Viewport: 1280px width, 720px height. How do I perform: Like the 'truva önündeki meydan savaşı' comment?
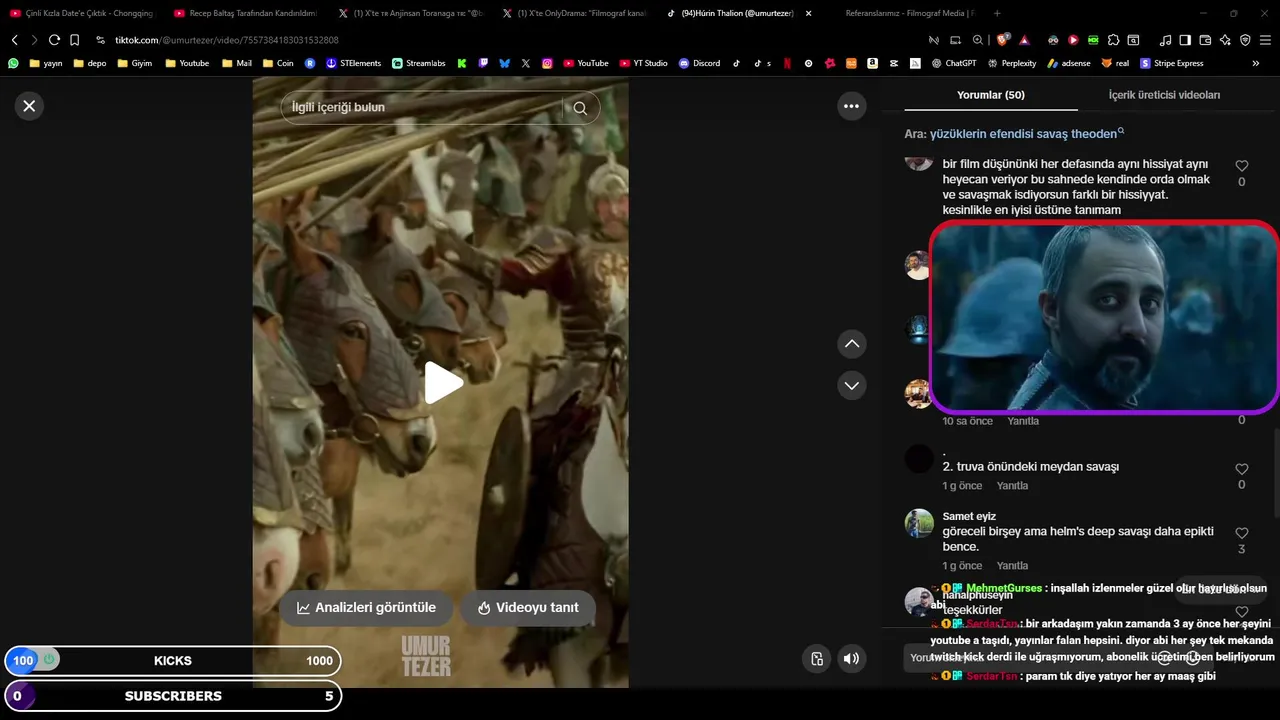click(x=1241, y=469)
